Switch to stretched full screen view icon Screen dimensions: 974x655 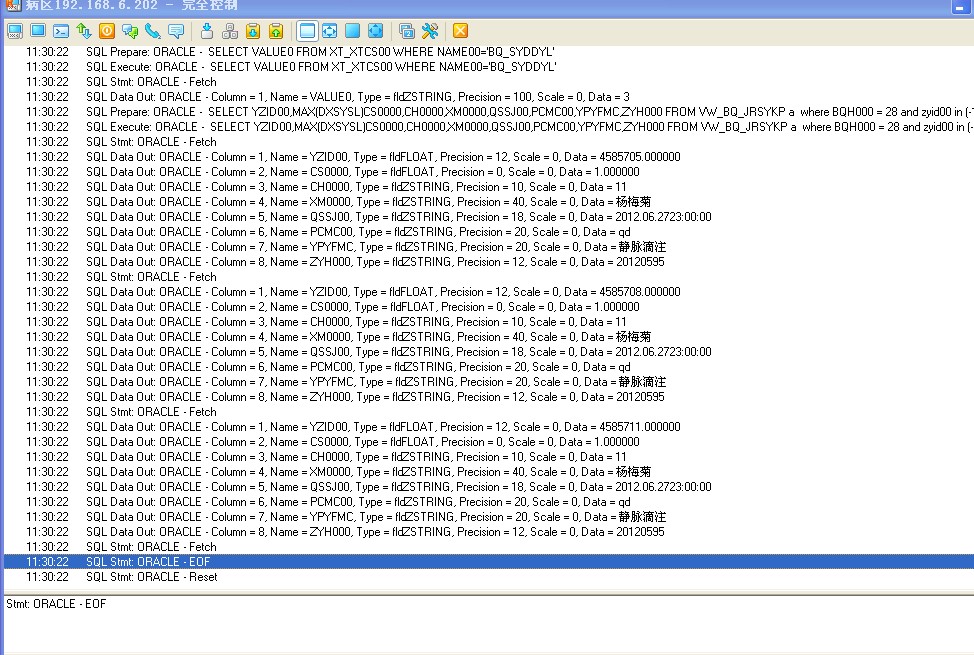pyautogui.click(x=375, y=30)
